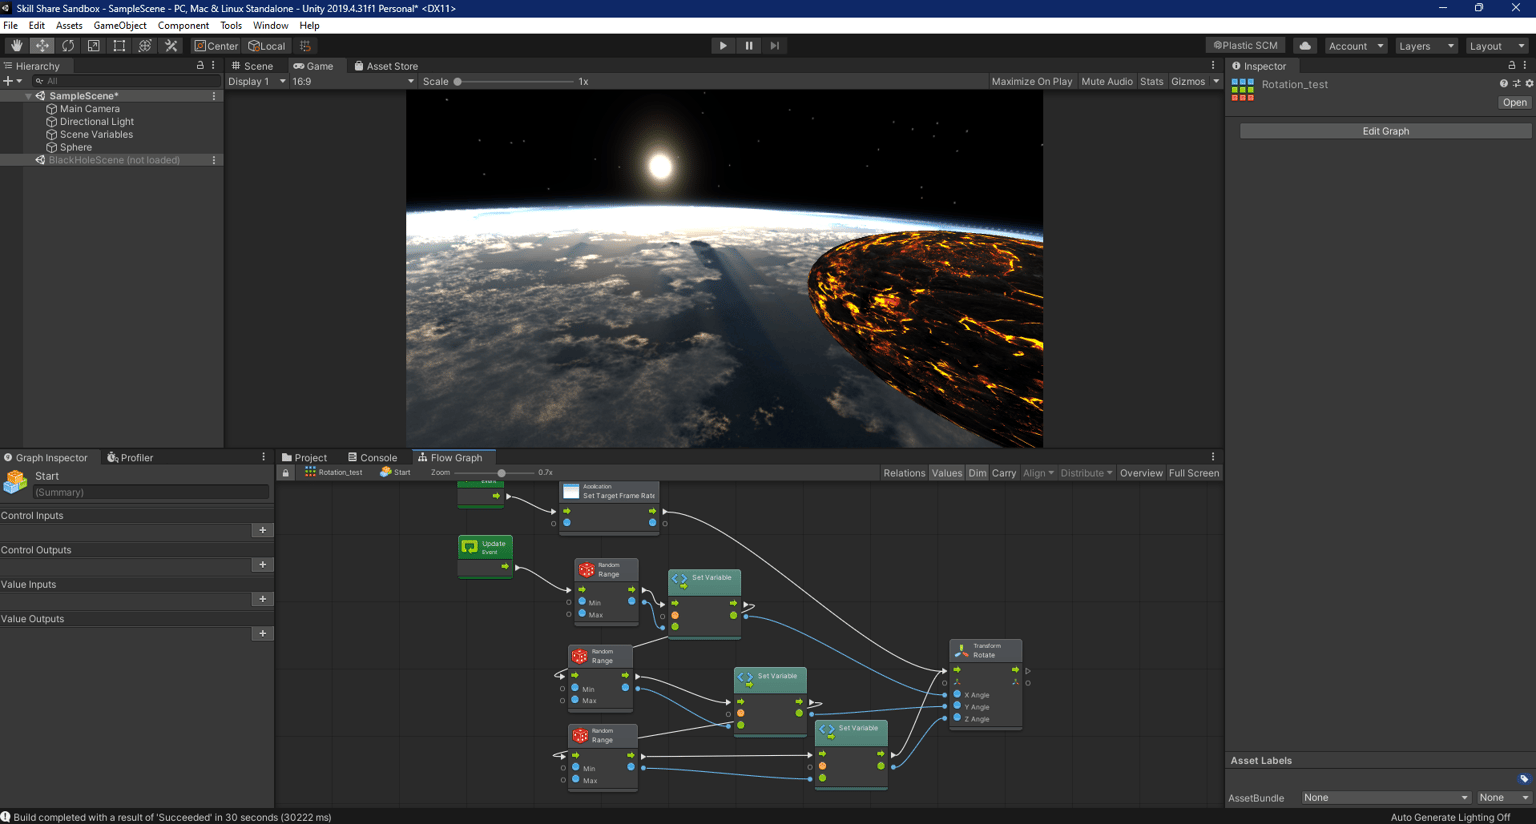Click the Transform Rotate node icon

[x=961, y=650]
